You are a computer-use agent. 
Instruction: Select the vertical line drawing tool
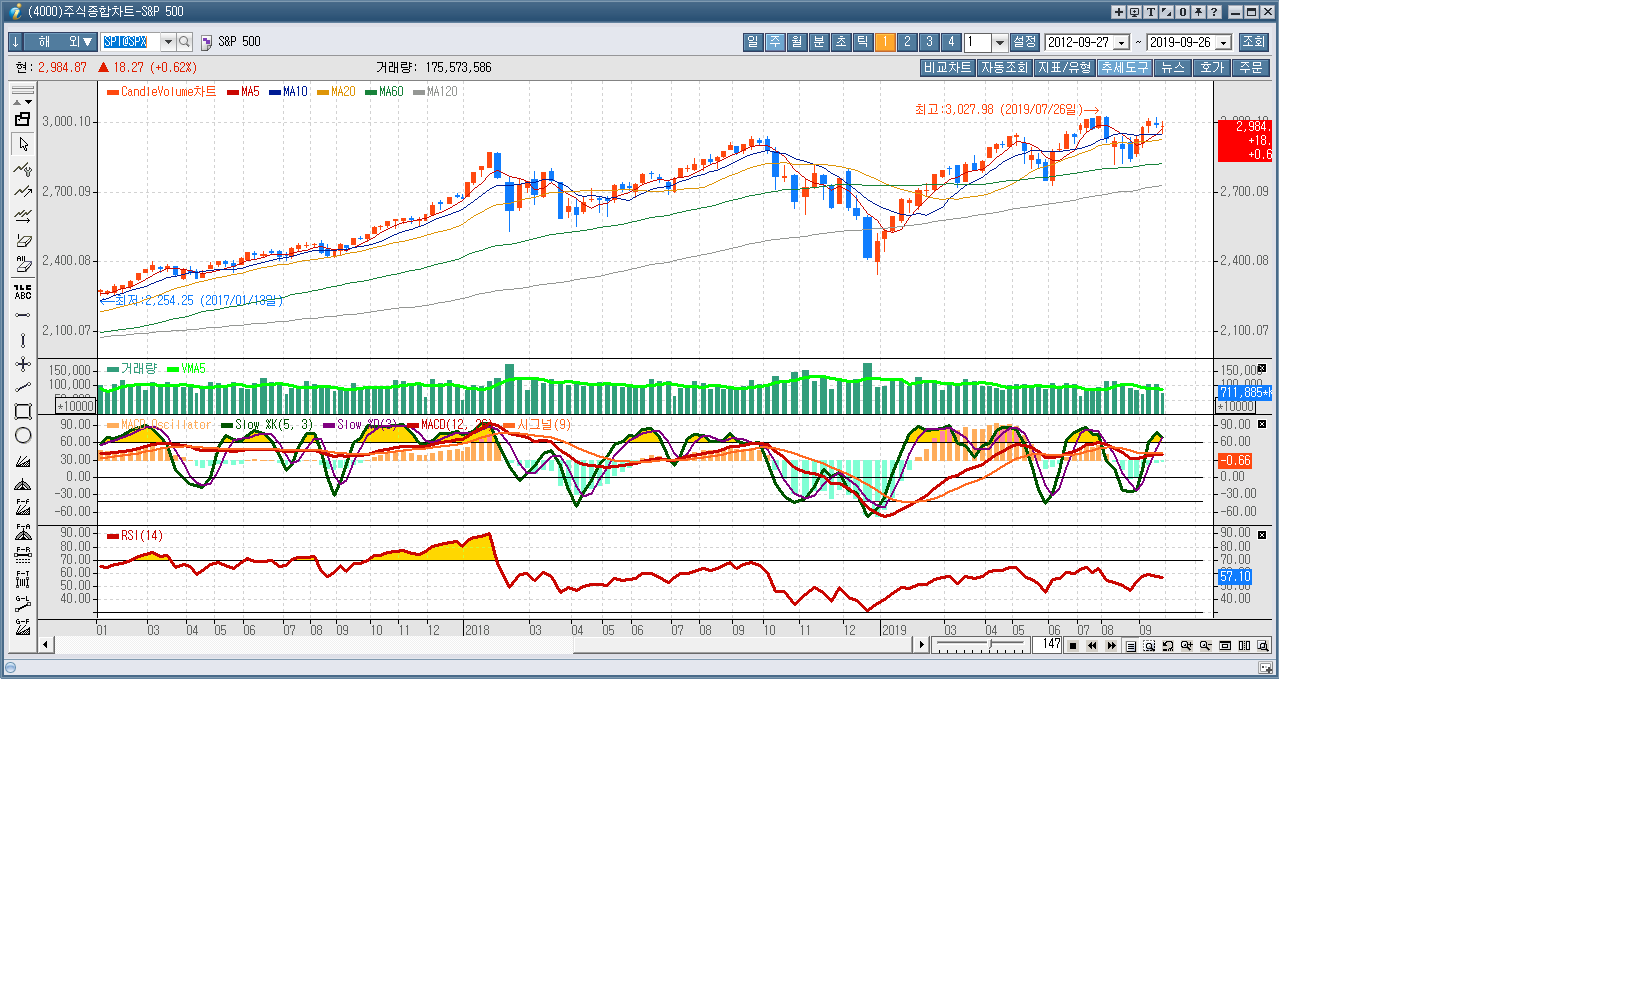point(23,340)
